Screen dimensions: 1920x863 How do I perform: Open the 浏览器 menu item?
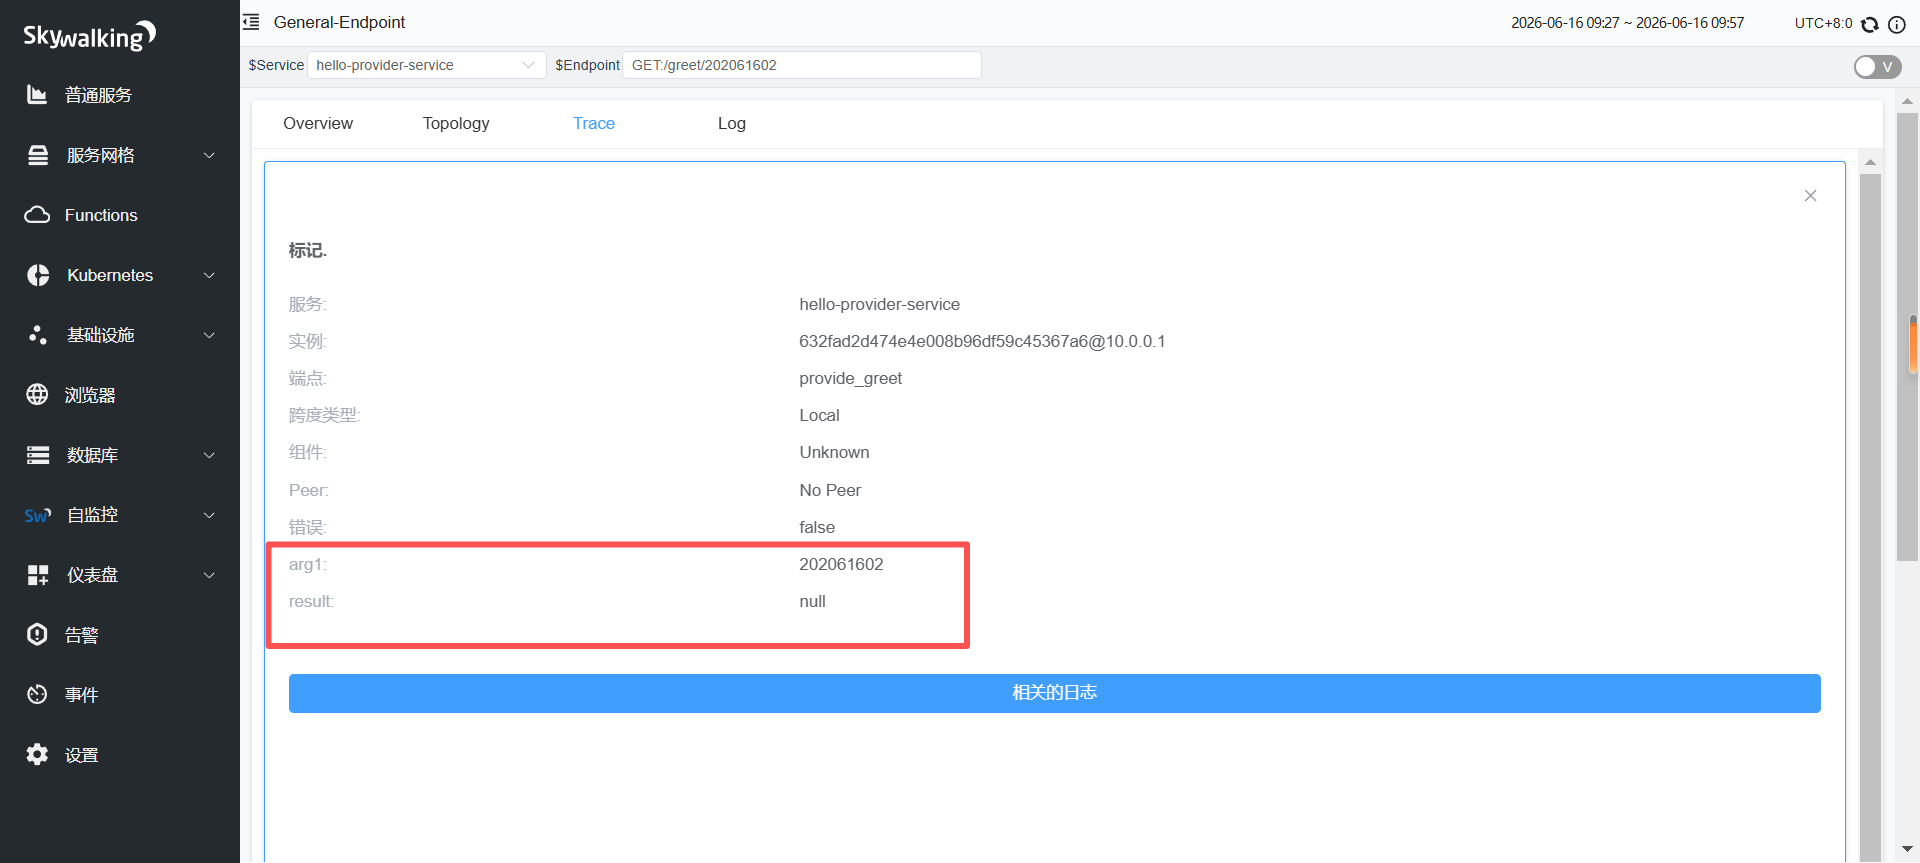90,395
